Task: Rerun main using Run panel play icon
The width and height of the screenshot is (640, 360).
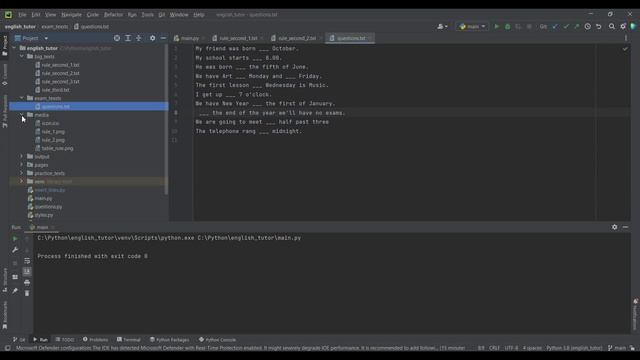Action: coord(15,238)
